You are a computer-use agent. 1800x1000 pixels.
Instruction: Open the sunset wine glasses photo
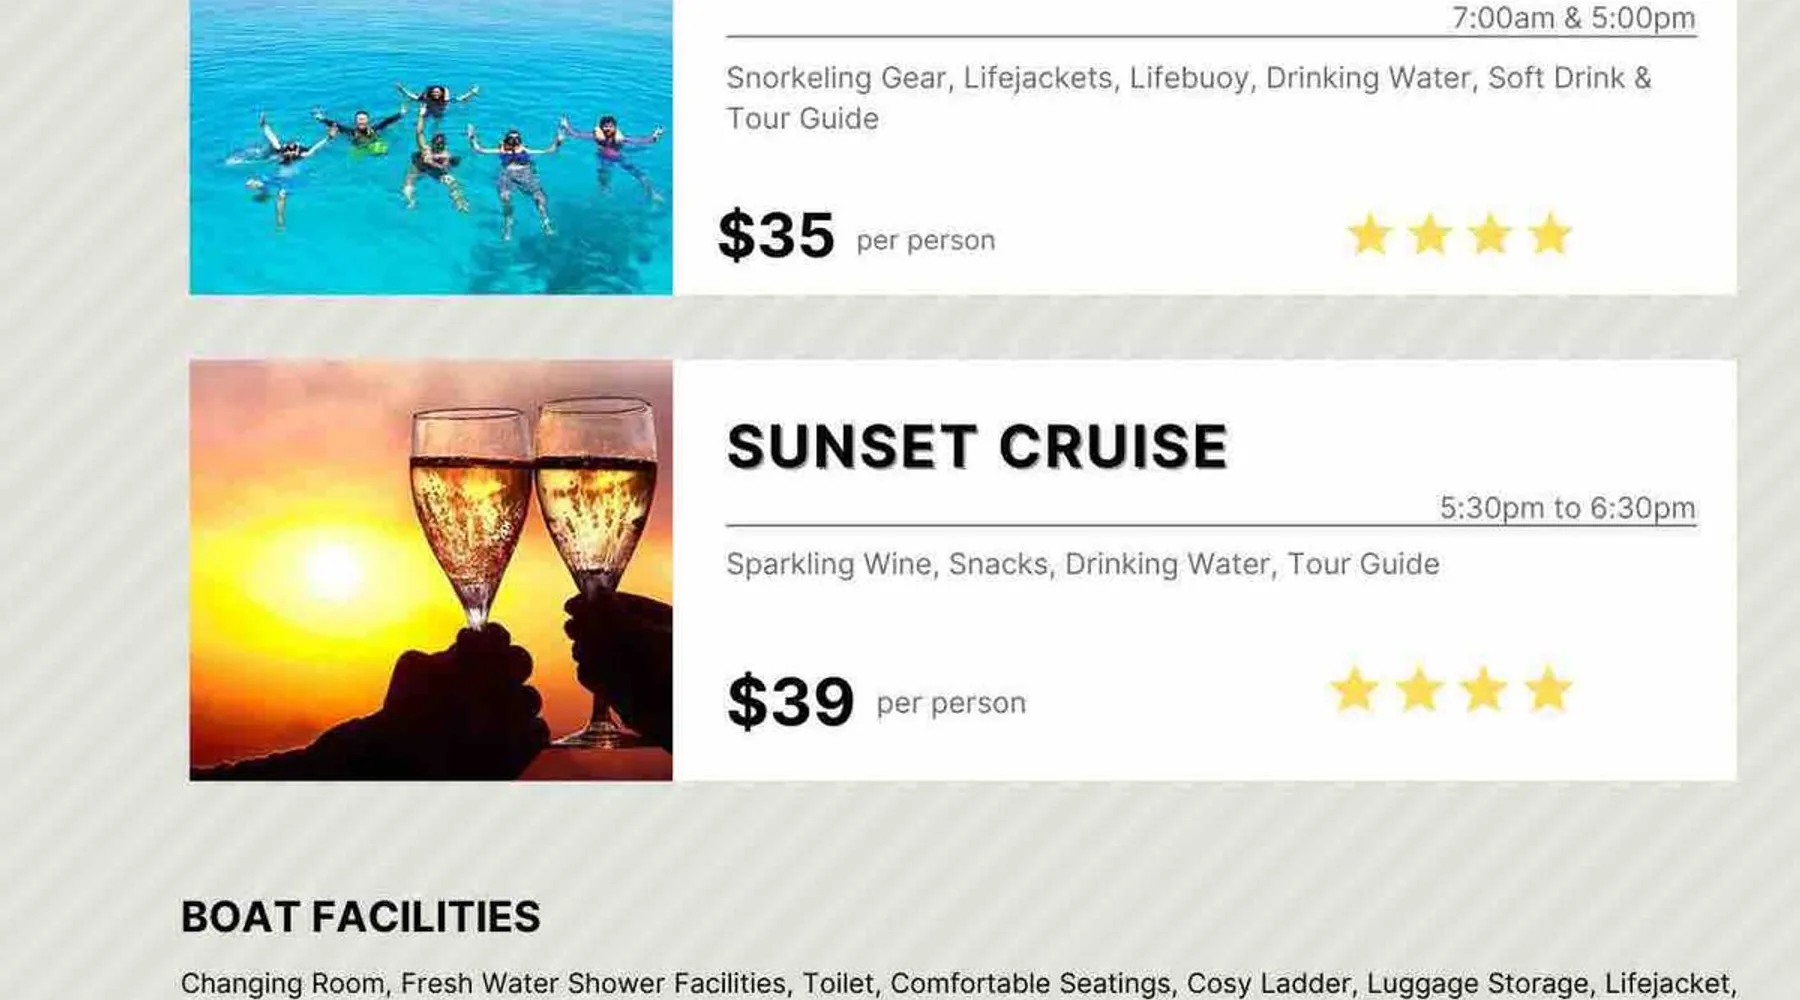[x=431, y=570]
